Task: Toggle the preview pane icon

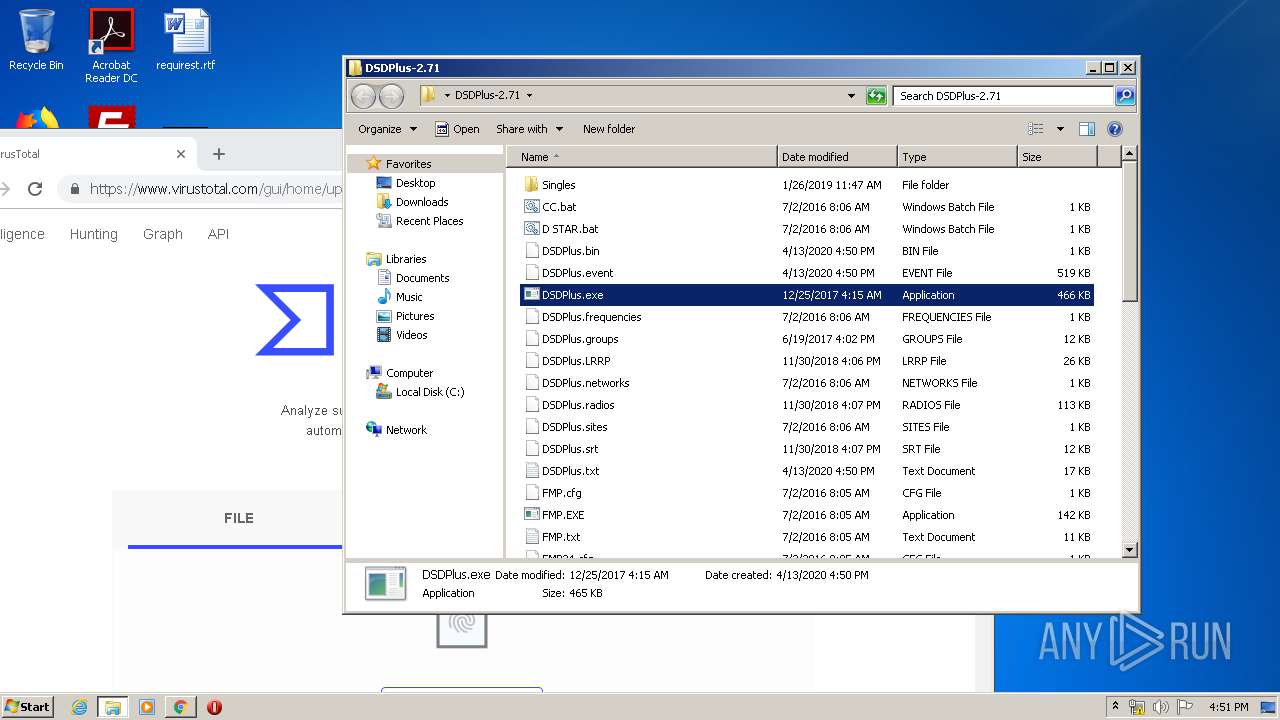Action: (1087, 129)
